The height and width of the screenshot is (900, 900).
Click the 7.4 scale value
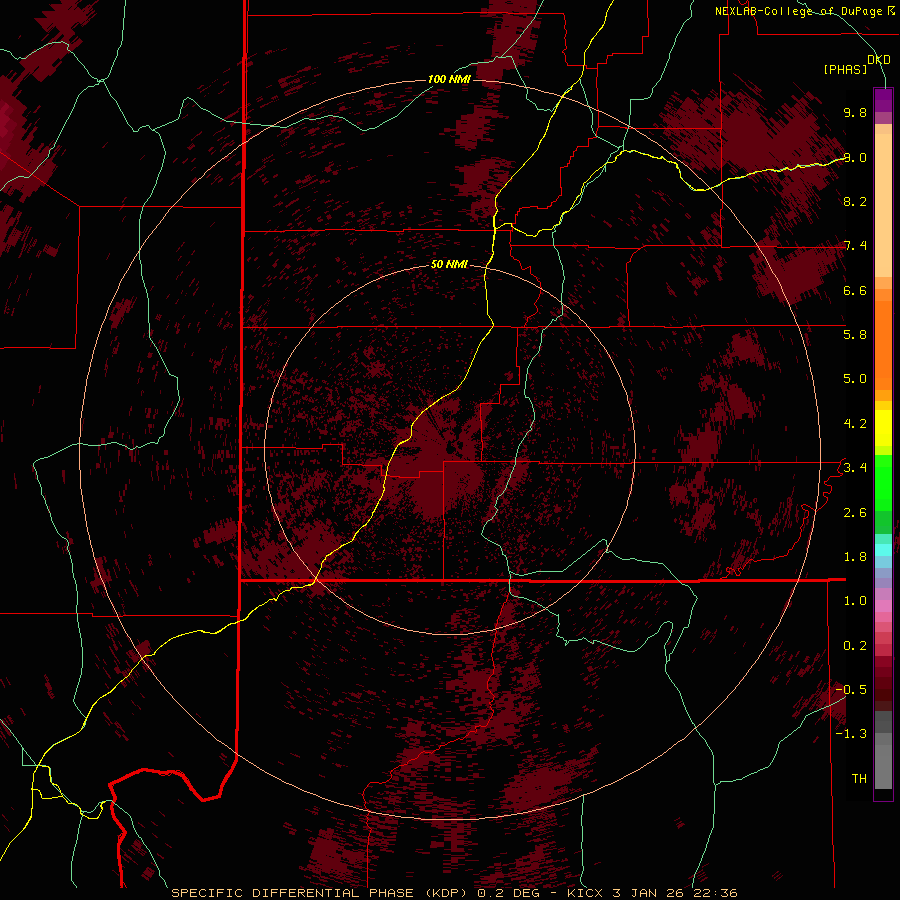pyautogui.click(x=855, y=246)
